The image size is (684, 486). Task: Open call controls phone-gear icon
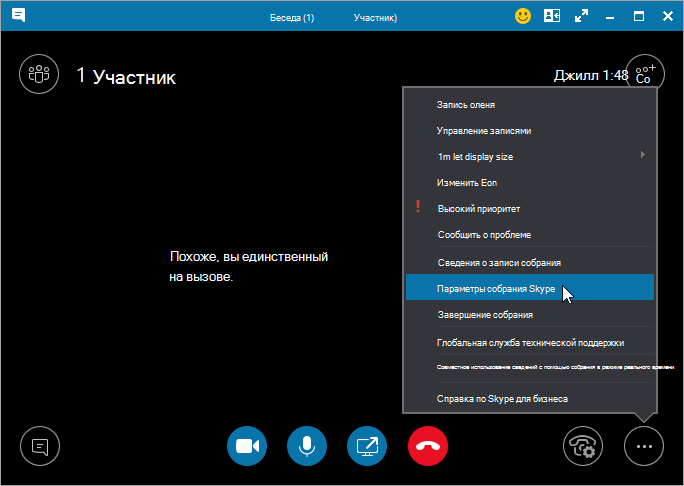tap(583, 446)
